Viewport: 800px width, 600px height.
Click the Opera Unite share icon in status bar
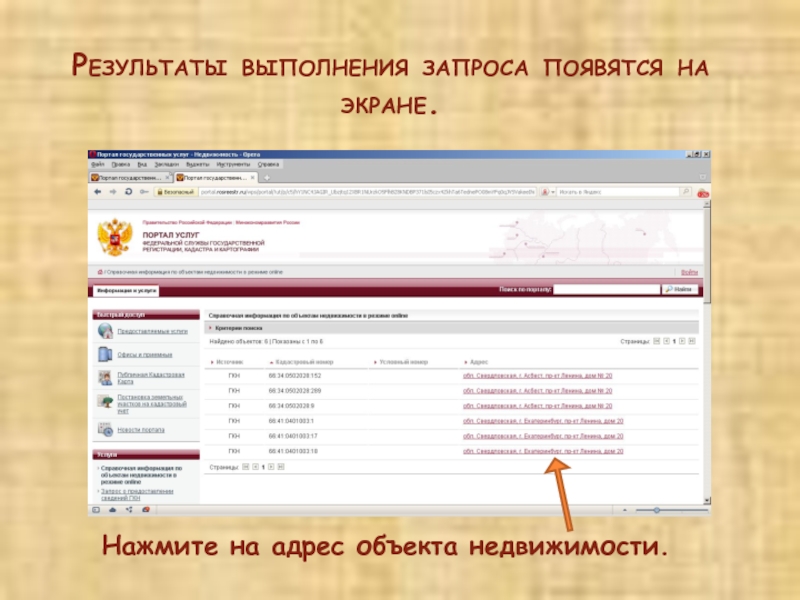click(129, 510)
